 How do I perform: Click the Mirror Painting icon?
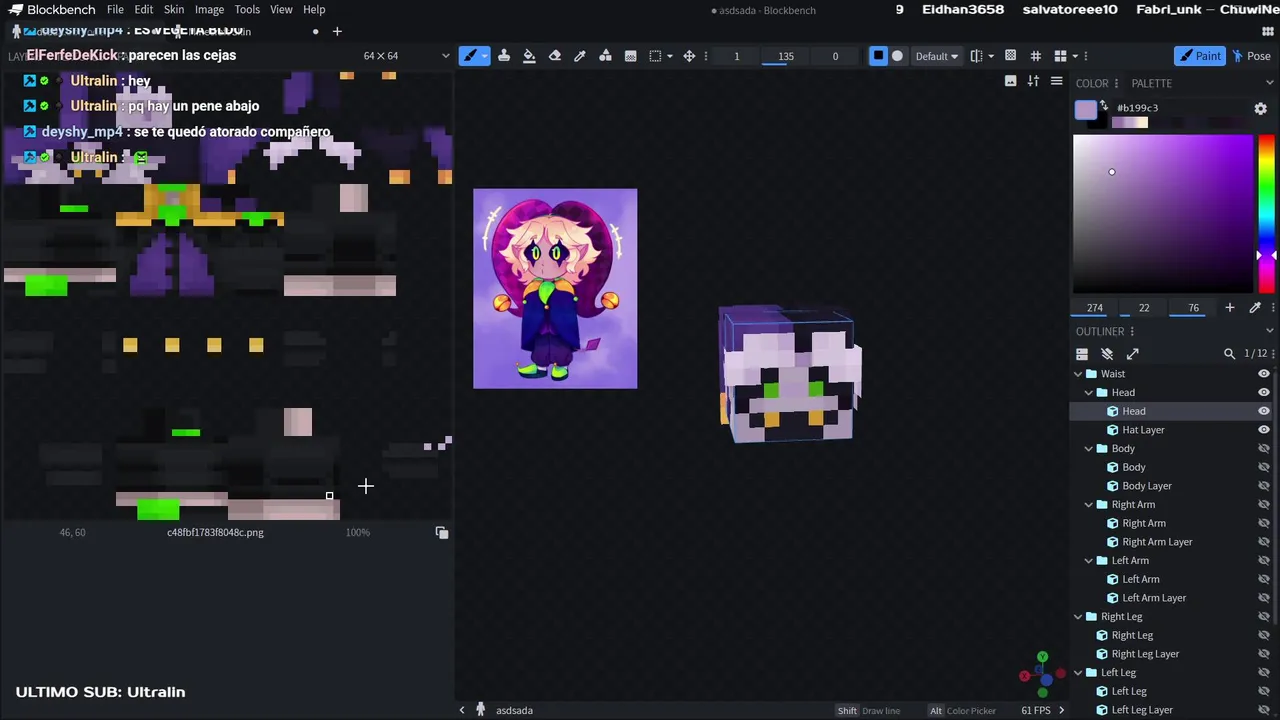(977, 56)
